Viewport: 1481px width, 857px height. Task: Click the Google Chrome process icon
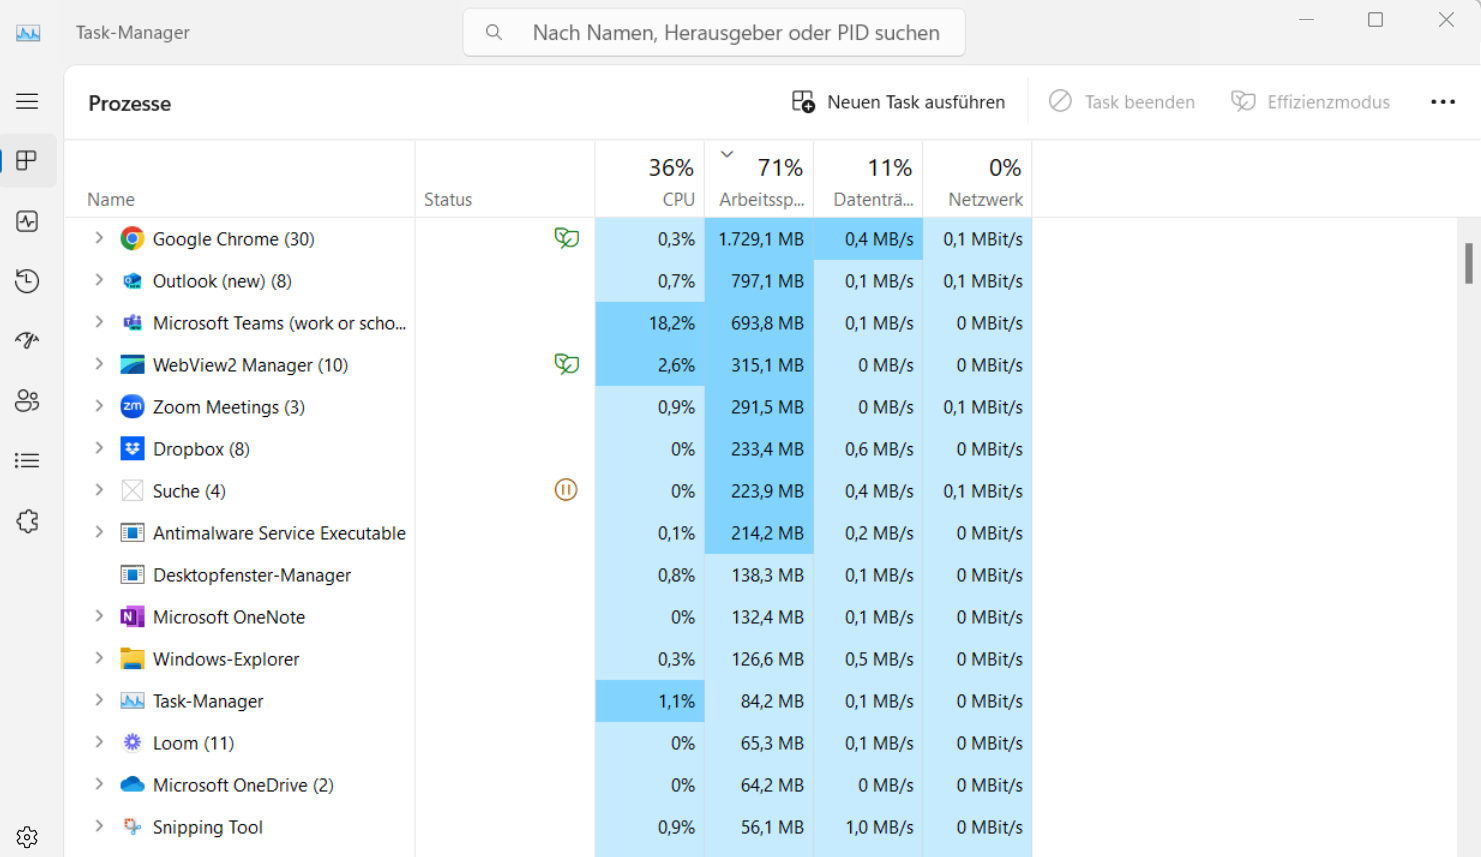coord(132,238)
